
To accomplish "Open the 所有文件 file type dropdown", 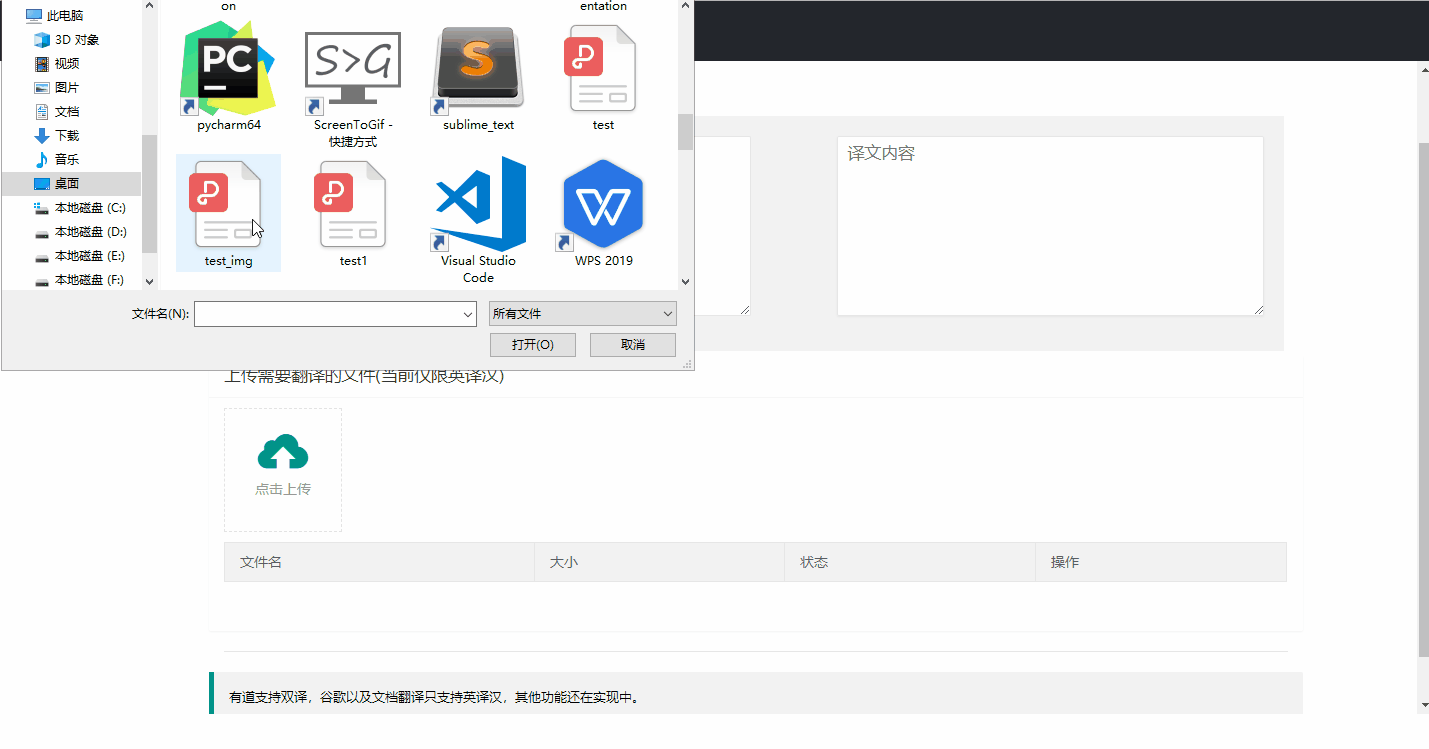I will tap(583, 314).
